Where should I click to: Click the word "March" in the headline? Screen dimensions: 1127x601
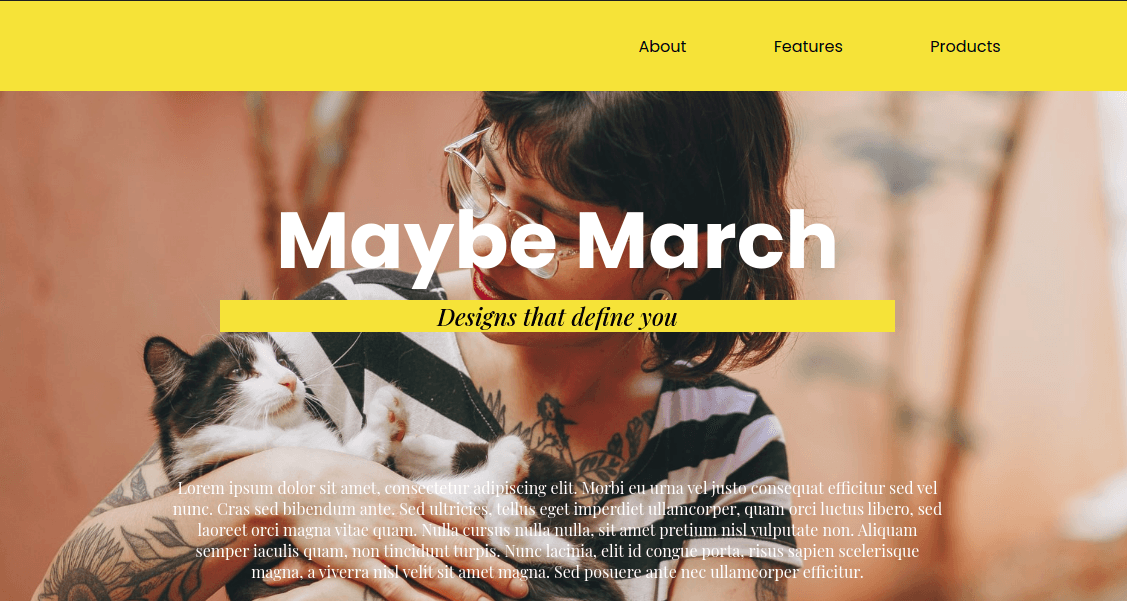tap(707, 239)
